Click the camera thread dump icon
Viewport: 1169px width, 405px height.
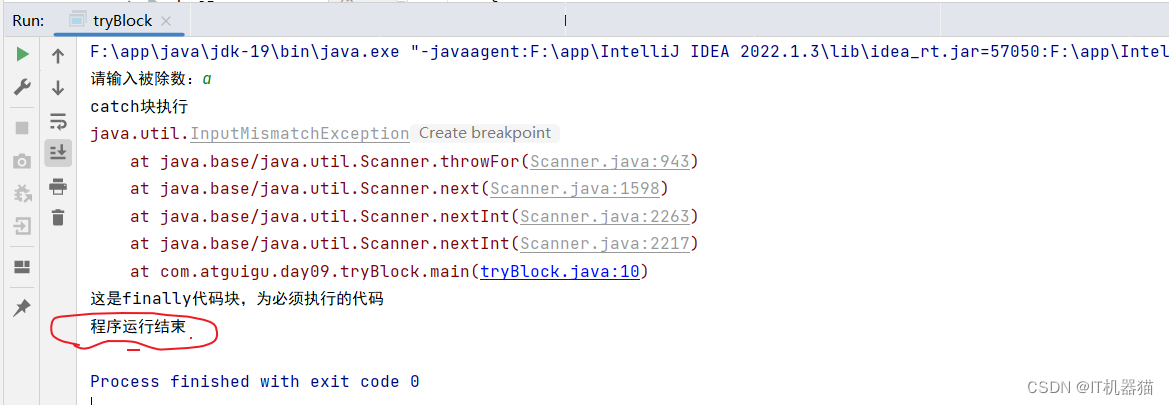(x=22, y=160)
